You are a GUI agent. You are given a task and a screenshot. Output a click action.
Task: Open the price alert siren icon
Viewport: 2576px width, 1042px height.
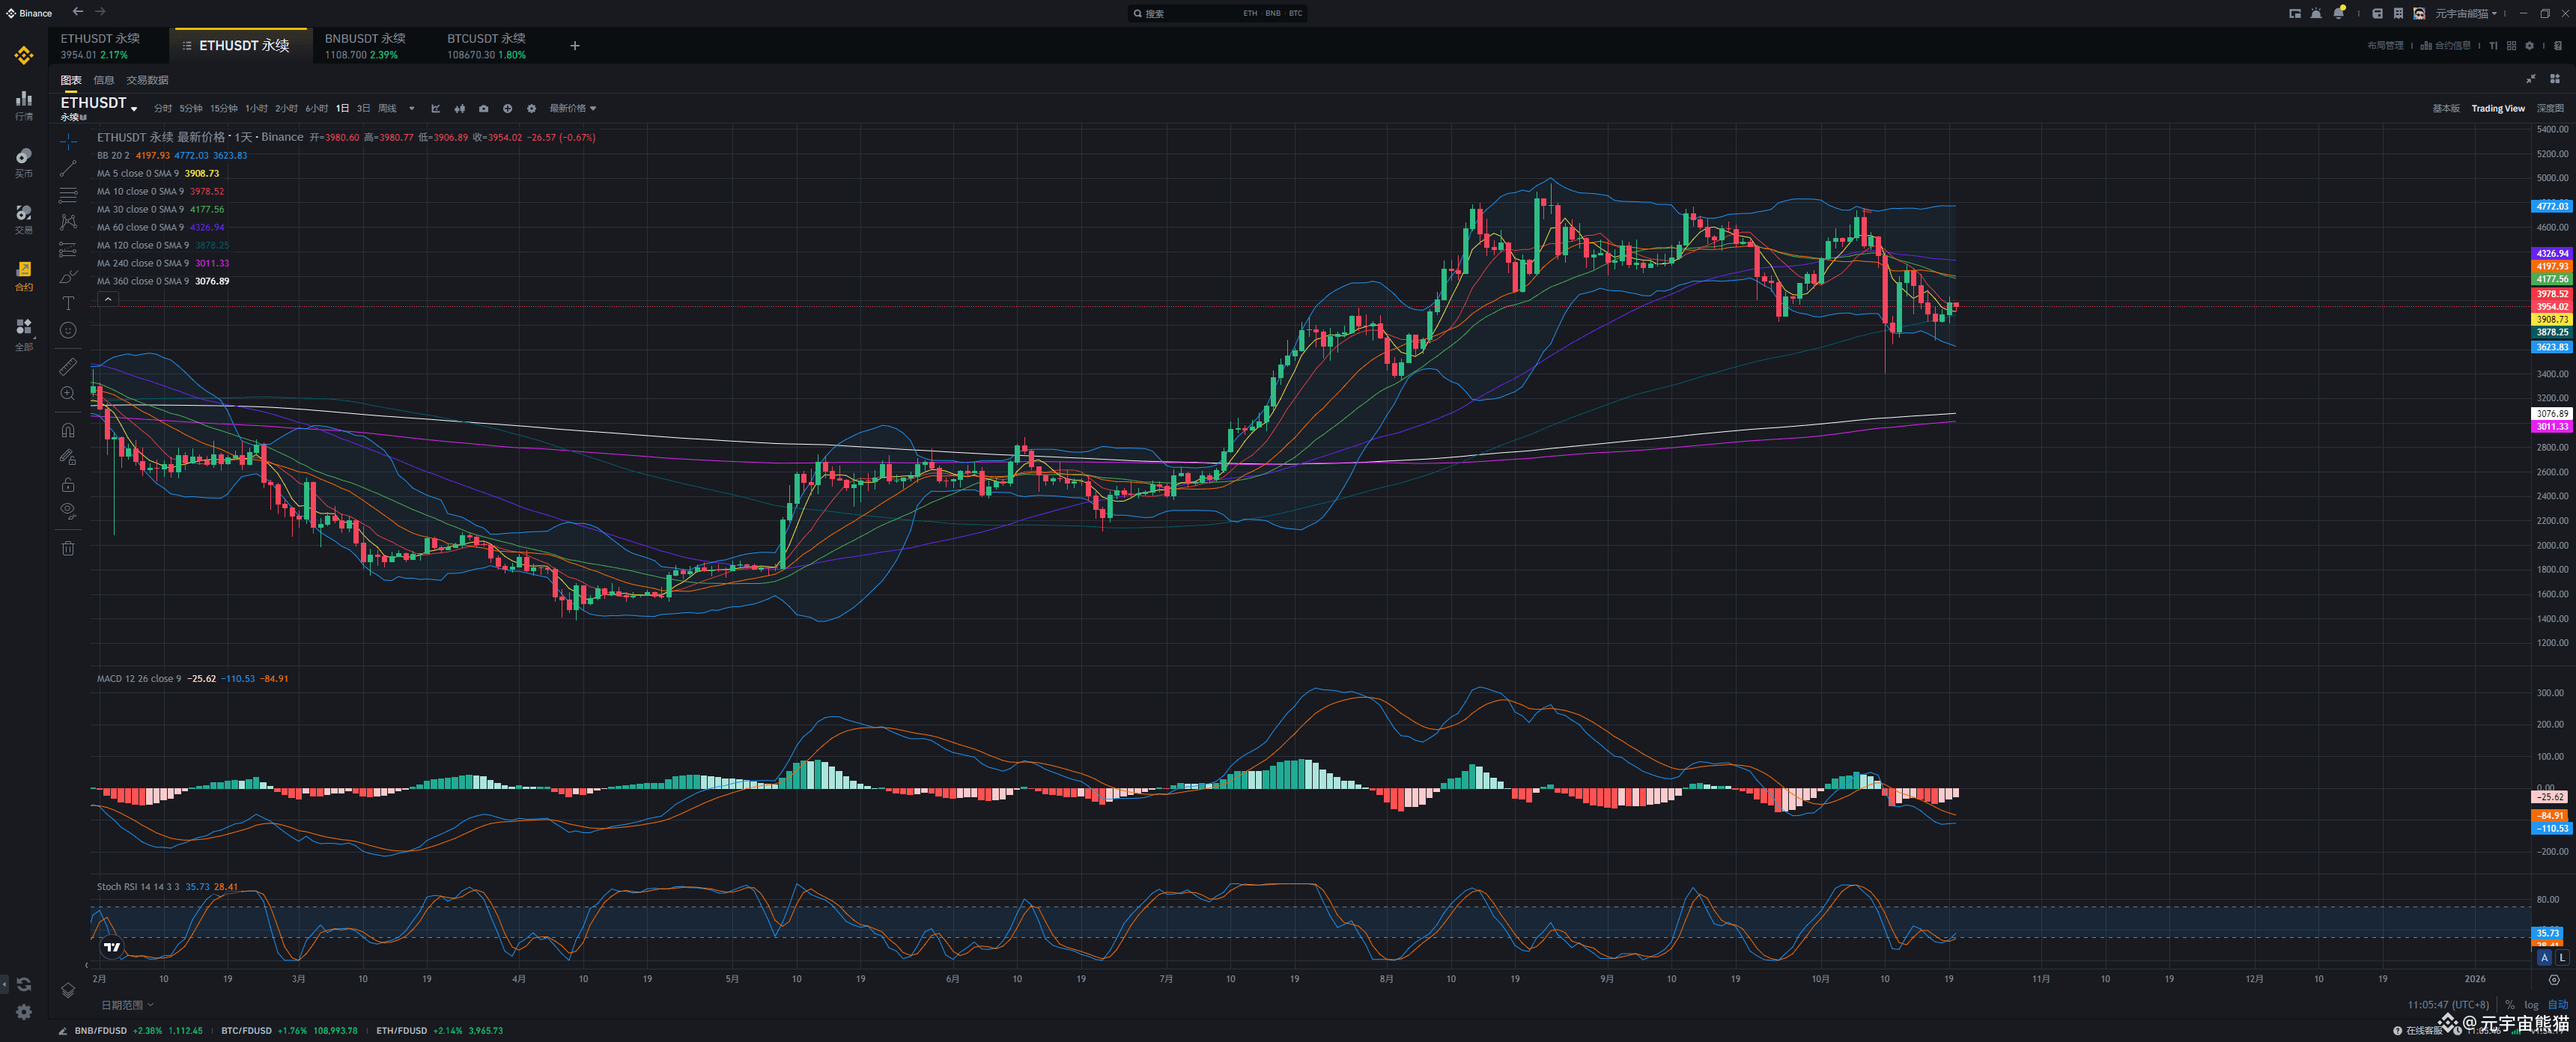tap(2316, 13)
